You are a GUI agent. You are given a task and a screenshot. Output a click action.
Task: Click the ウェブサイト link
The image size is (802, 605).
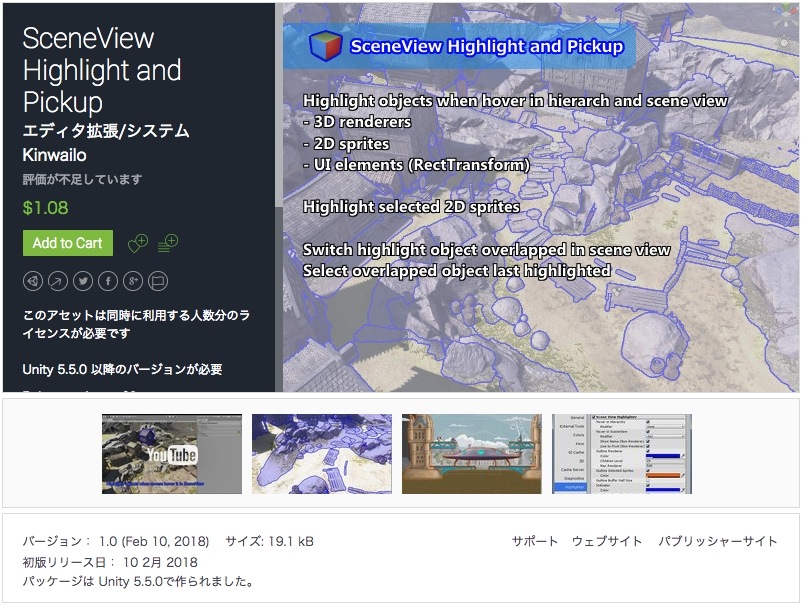click(607, 541)
